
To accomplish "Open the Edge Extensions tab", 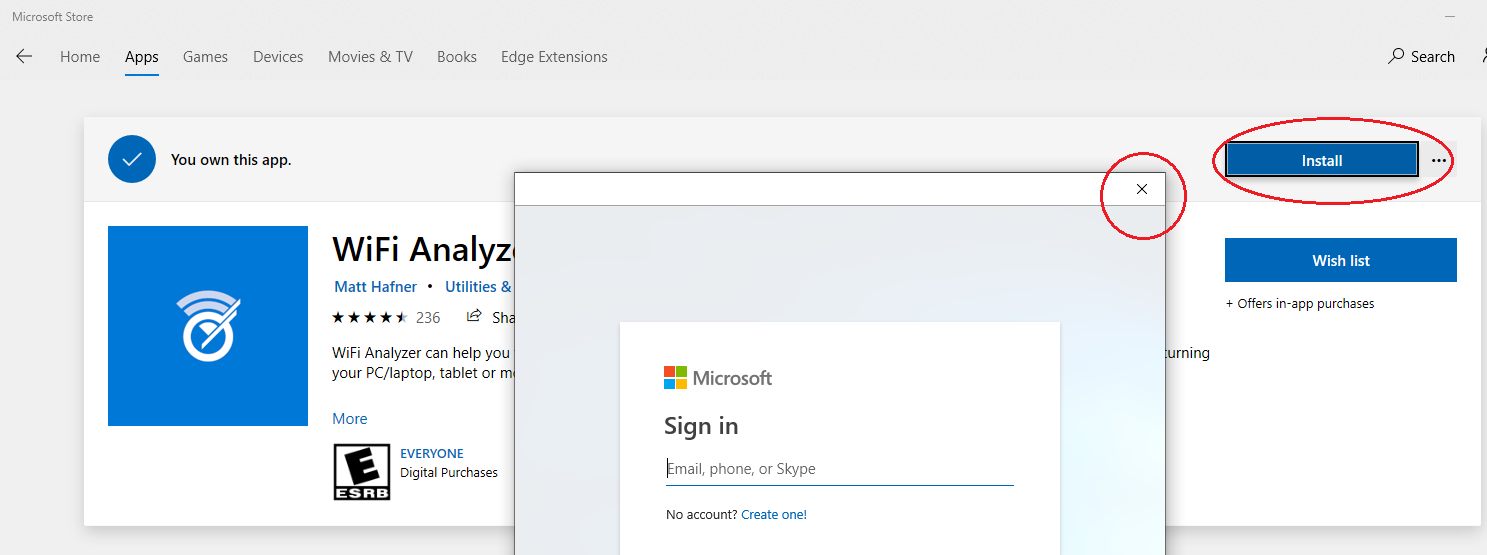I will click(554, 57).
